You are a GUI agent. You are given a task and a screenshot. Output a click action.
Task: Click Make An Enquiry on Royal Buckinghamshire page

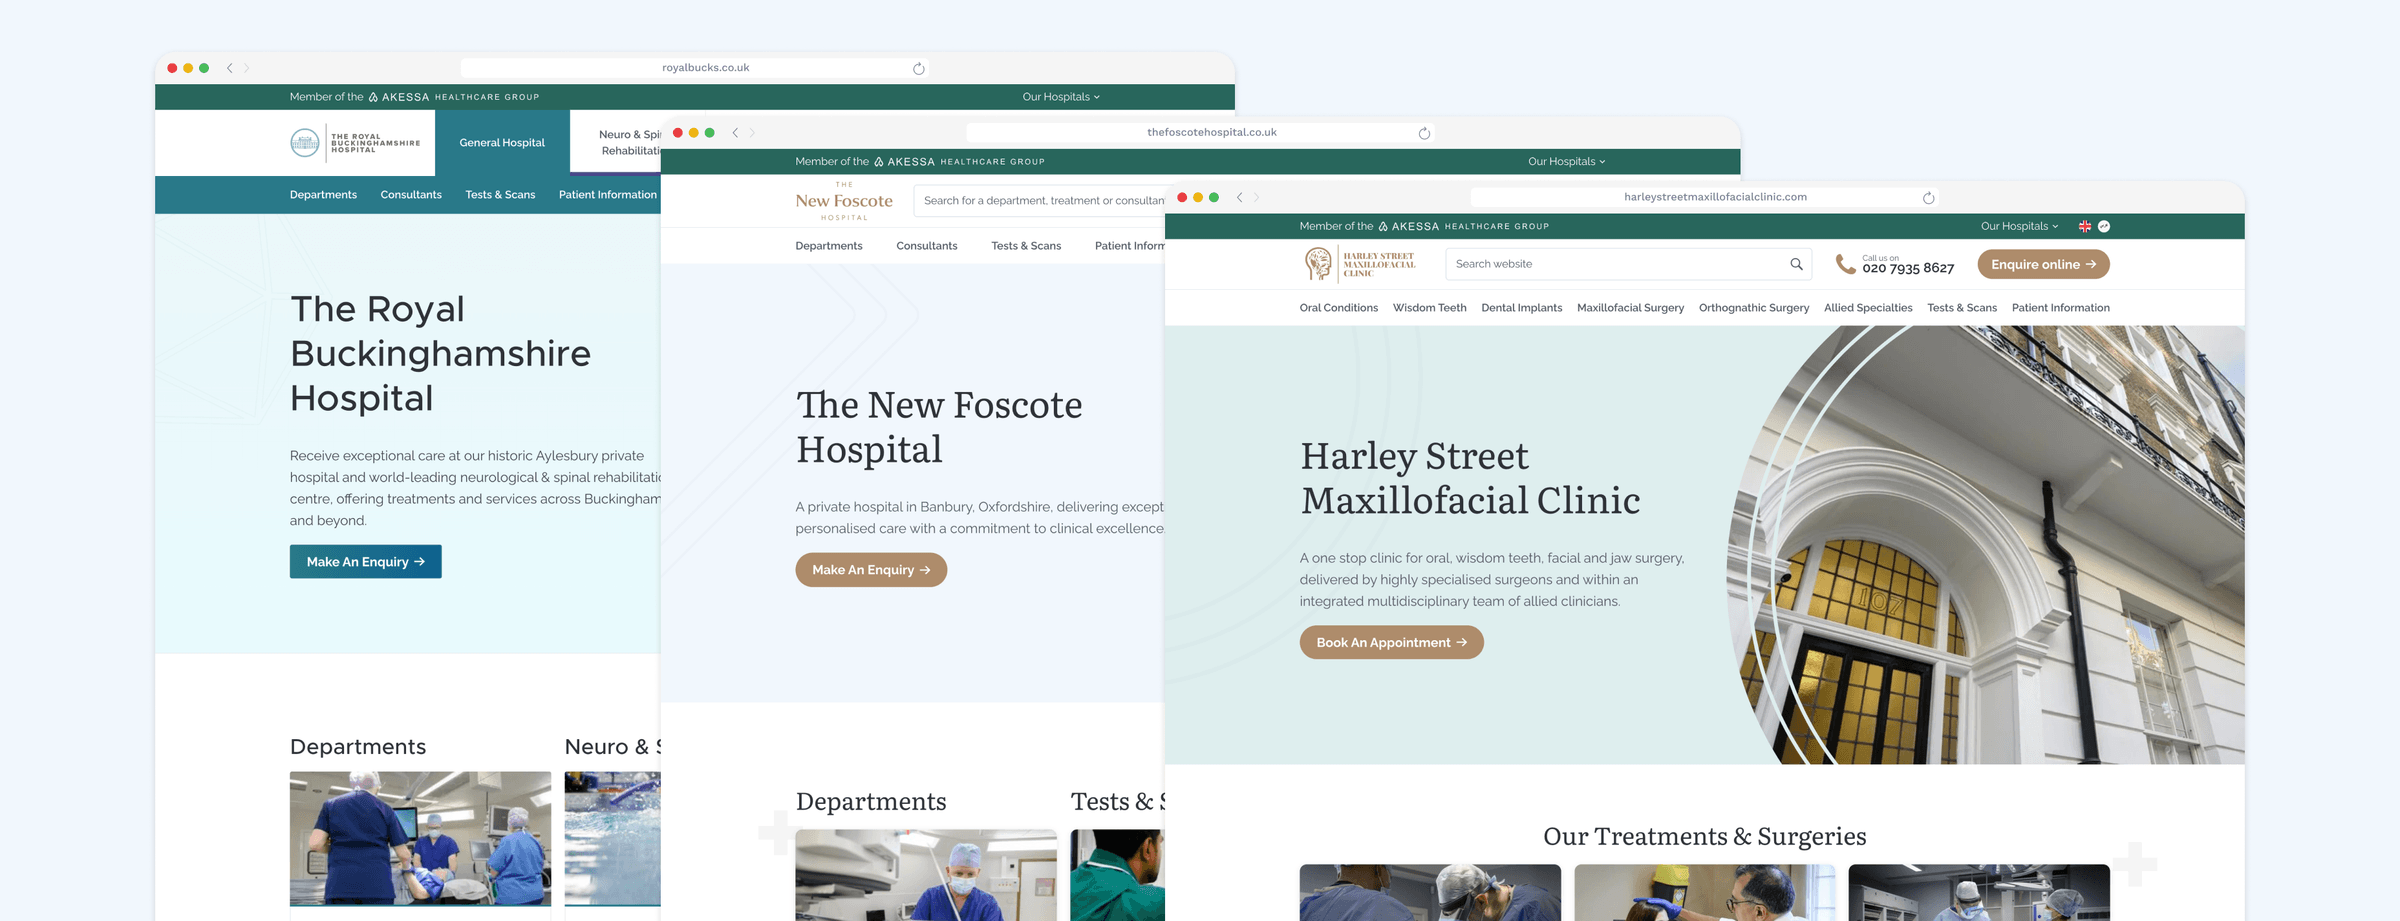pos(365,561)
